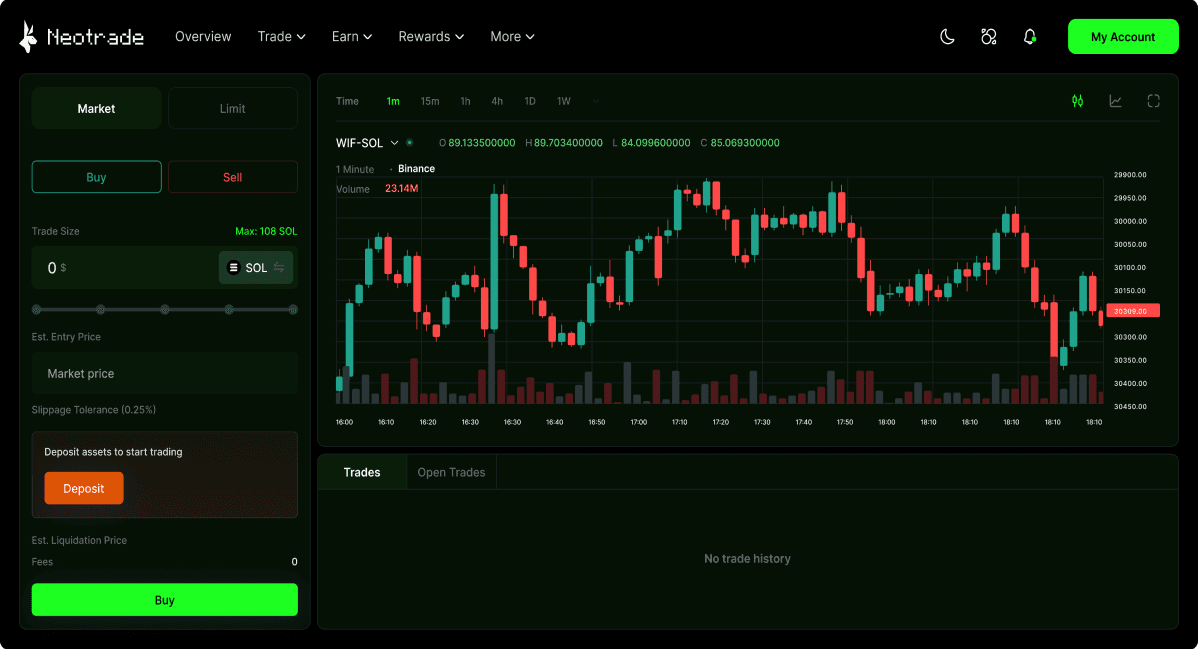Viewport: 1198px width, 649px height.
Task: Switch to Limit order mode
Action: (x=232, y=107)
